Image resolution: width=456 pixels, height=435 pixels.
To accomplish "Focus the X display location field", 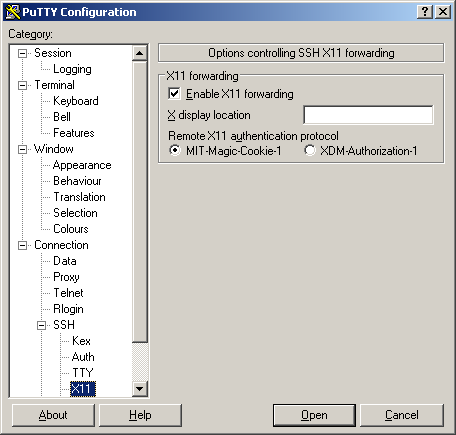I will 368,115.
